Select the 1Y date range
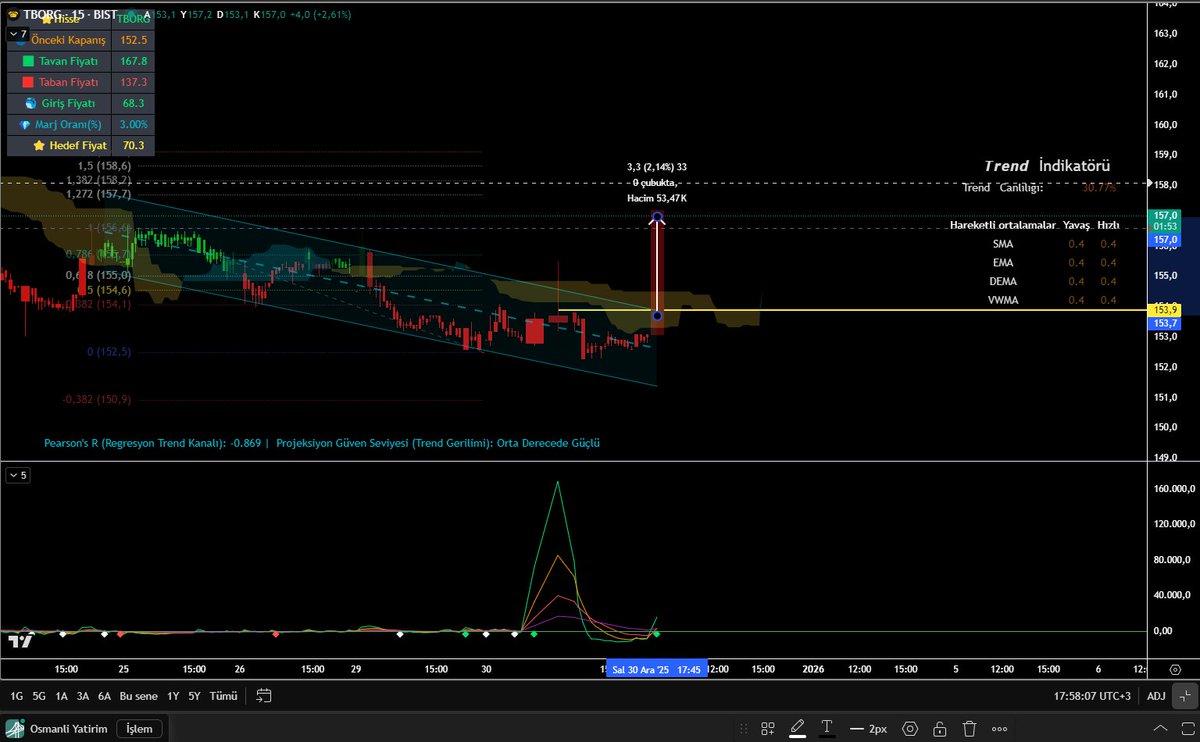The image size is (1200, 742). coord(173,696)
